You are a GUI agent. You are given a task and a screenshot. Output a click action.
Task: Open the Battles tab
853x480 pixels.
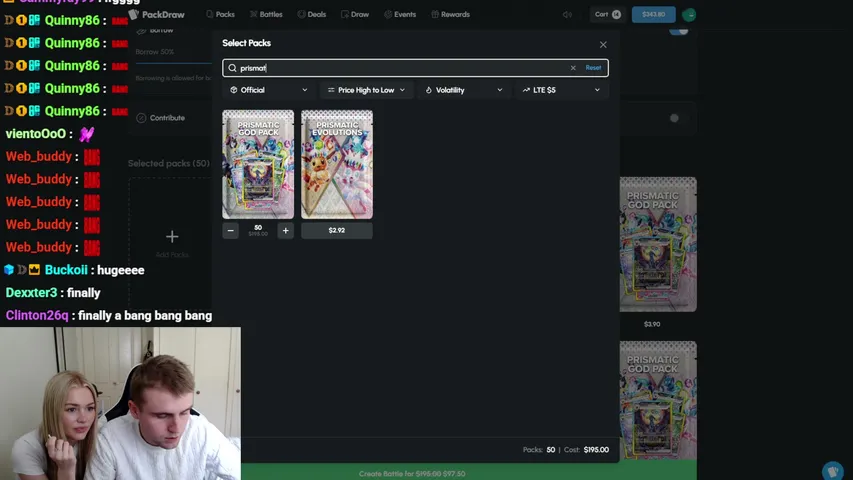[x=266, y=15]
